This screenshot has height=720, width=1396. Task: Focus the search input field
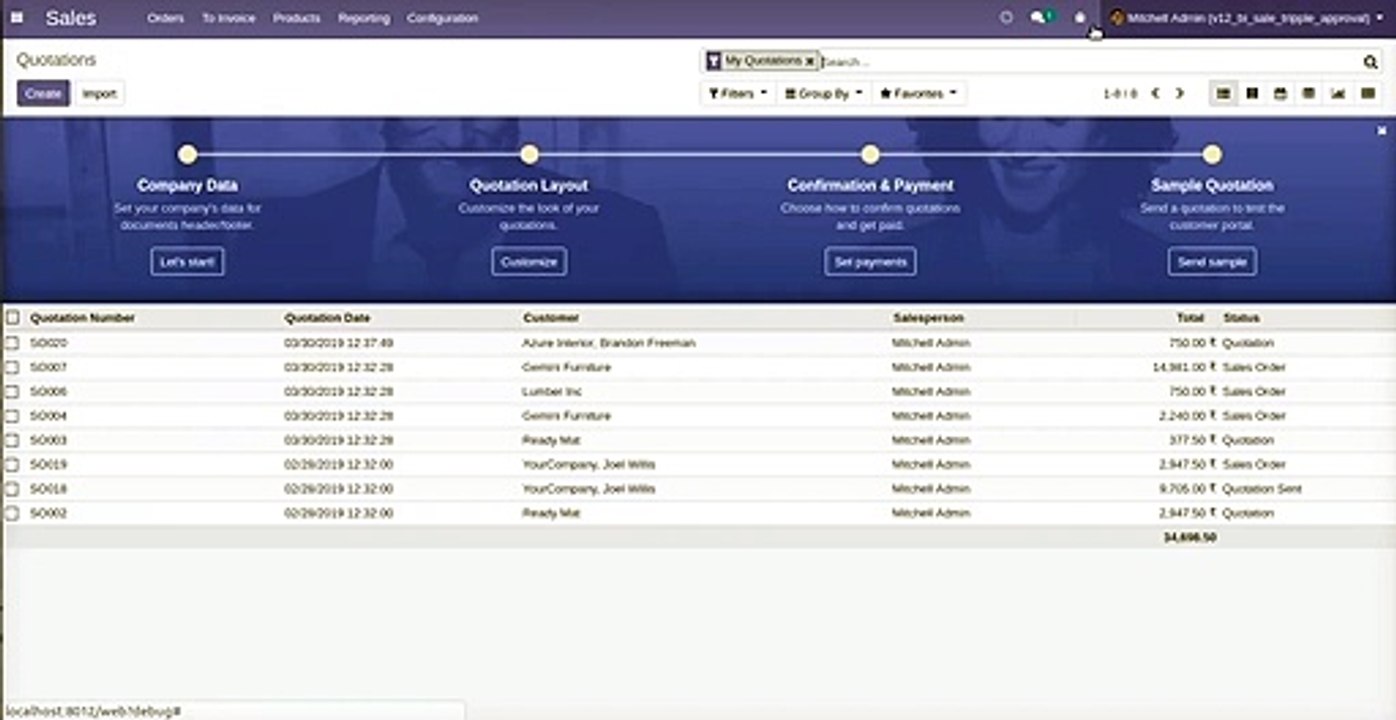click(x=1090, y=62)
